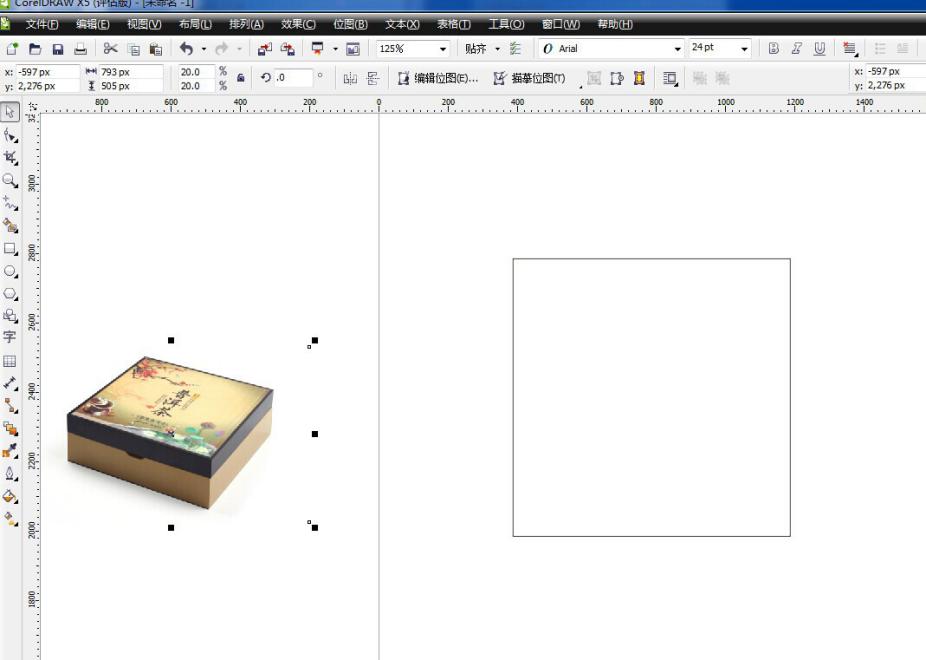Select the Table tool

[10, 361]
